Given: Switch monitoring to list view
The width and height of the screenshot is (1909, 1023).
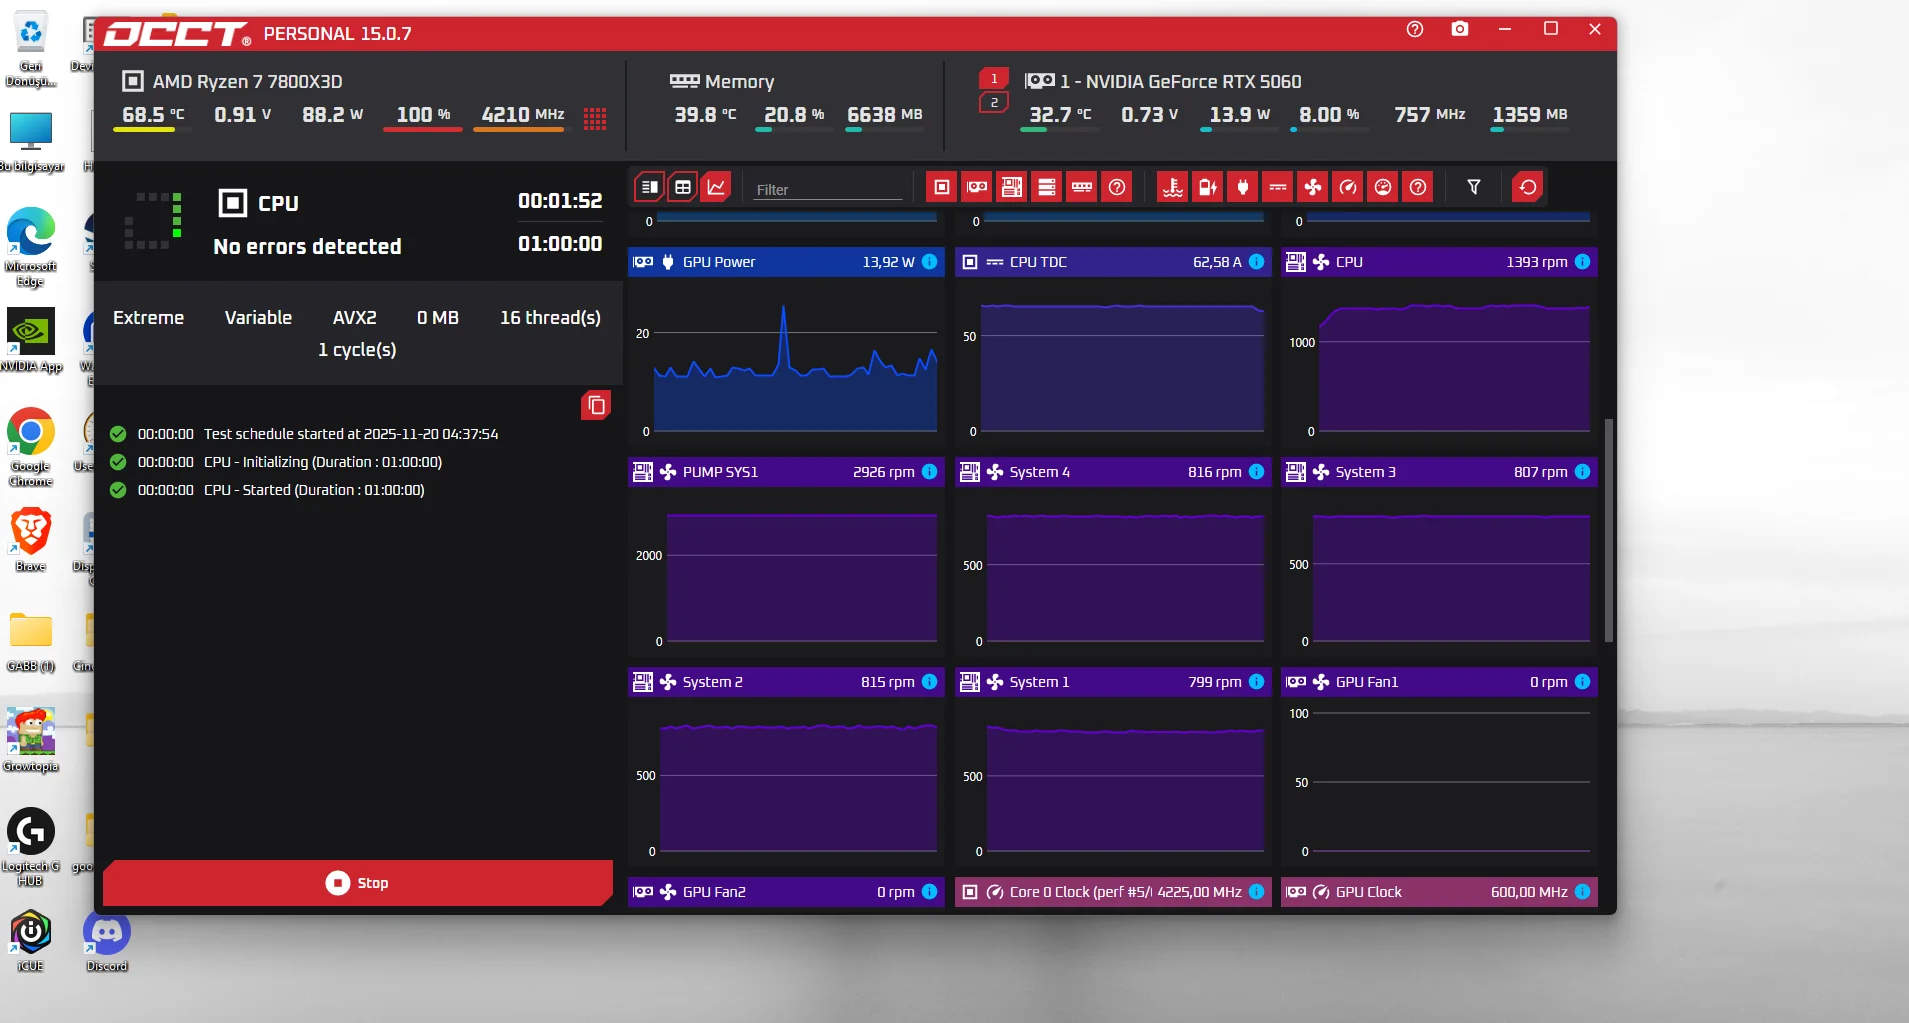Looking at the screenshot, I should [x=649, y=187].
